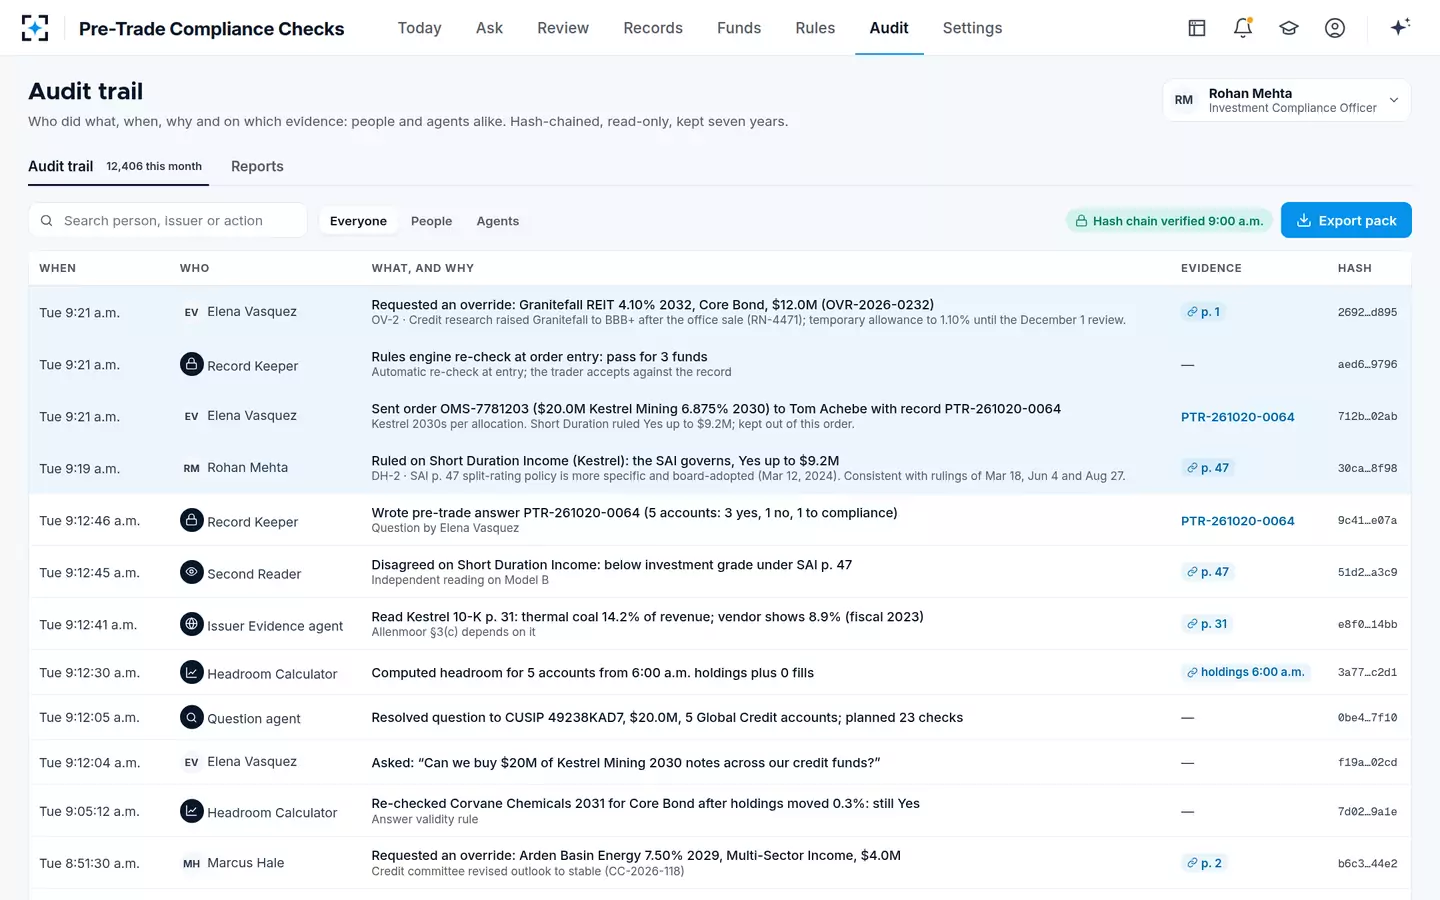The width and height of the screenshot is (1440, 900).
Task: Open evidence p. 31 for Kestrel 10-K
Action: [1207, 624]
